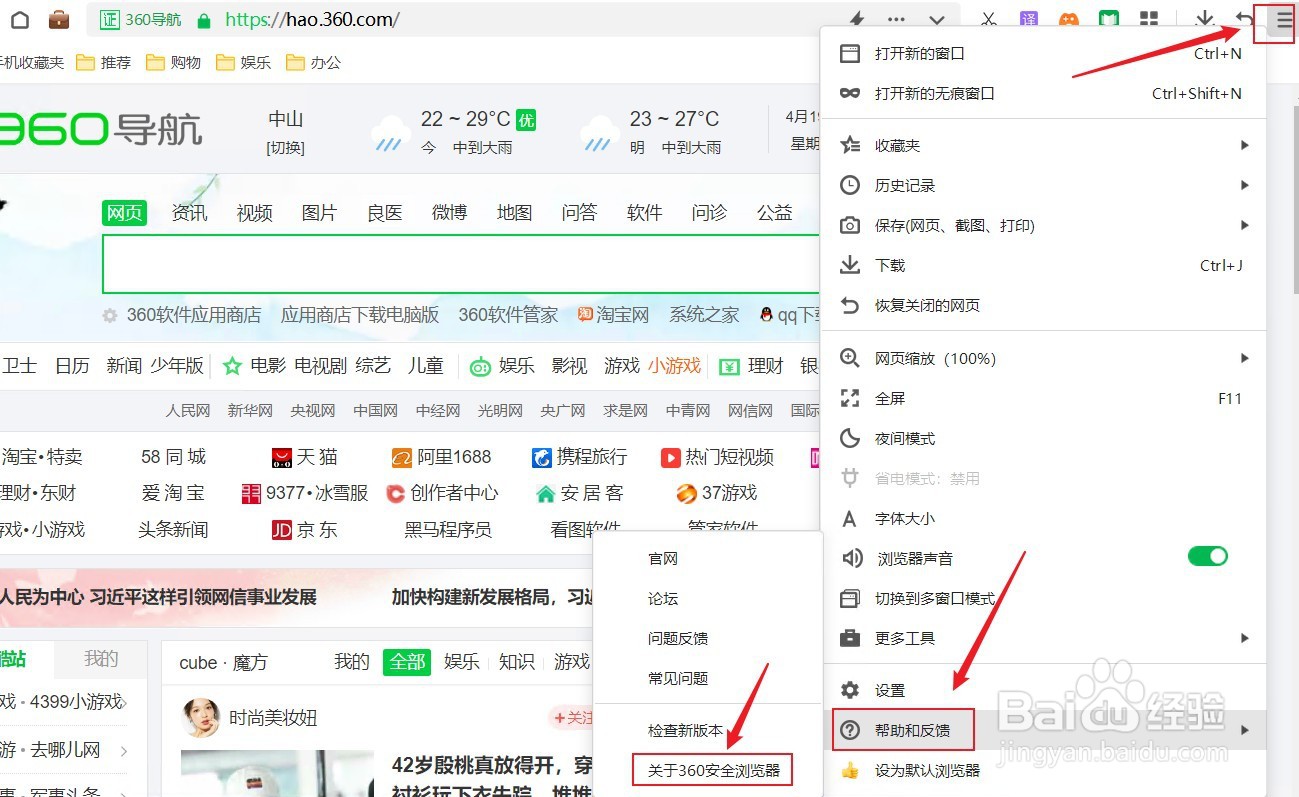Image resolution: width=1299 pixels, height=797 pixels.
Task: Expand 保存(网页、截图、打印) submenu
Action: tap(1043, 225)
